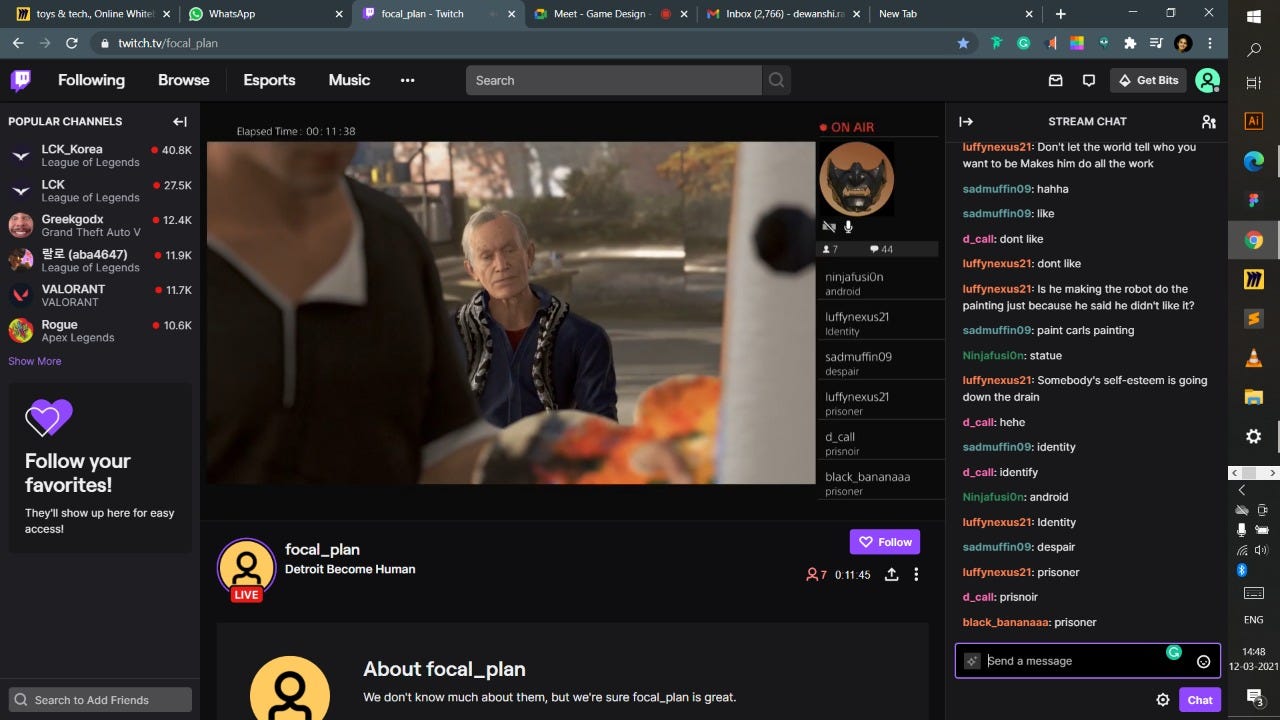Screen dimensions: 1280x720
Task: Open the Browse page
Action: click(x=184, y=80)
